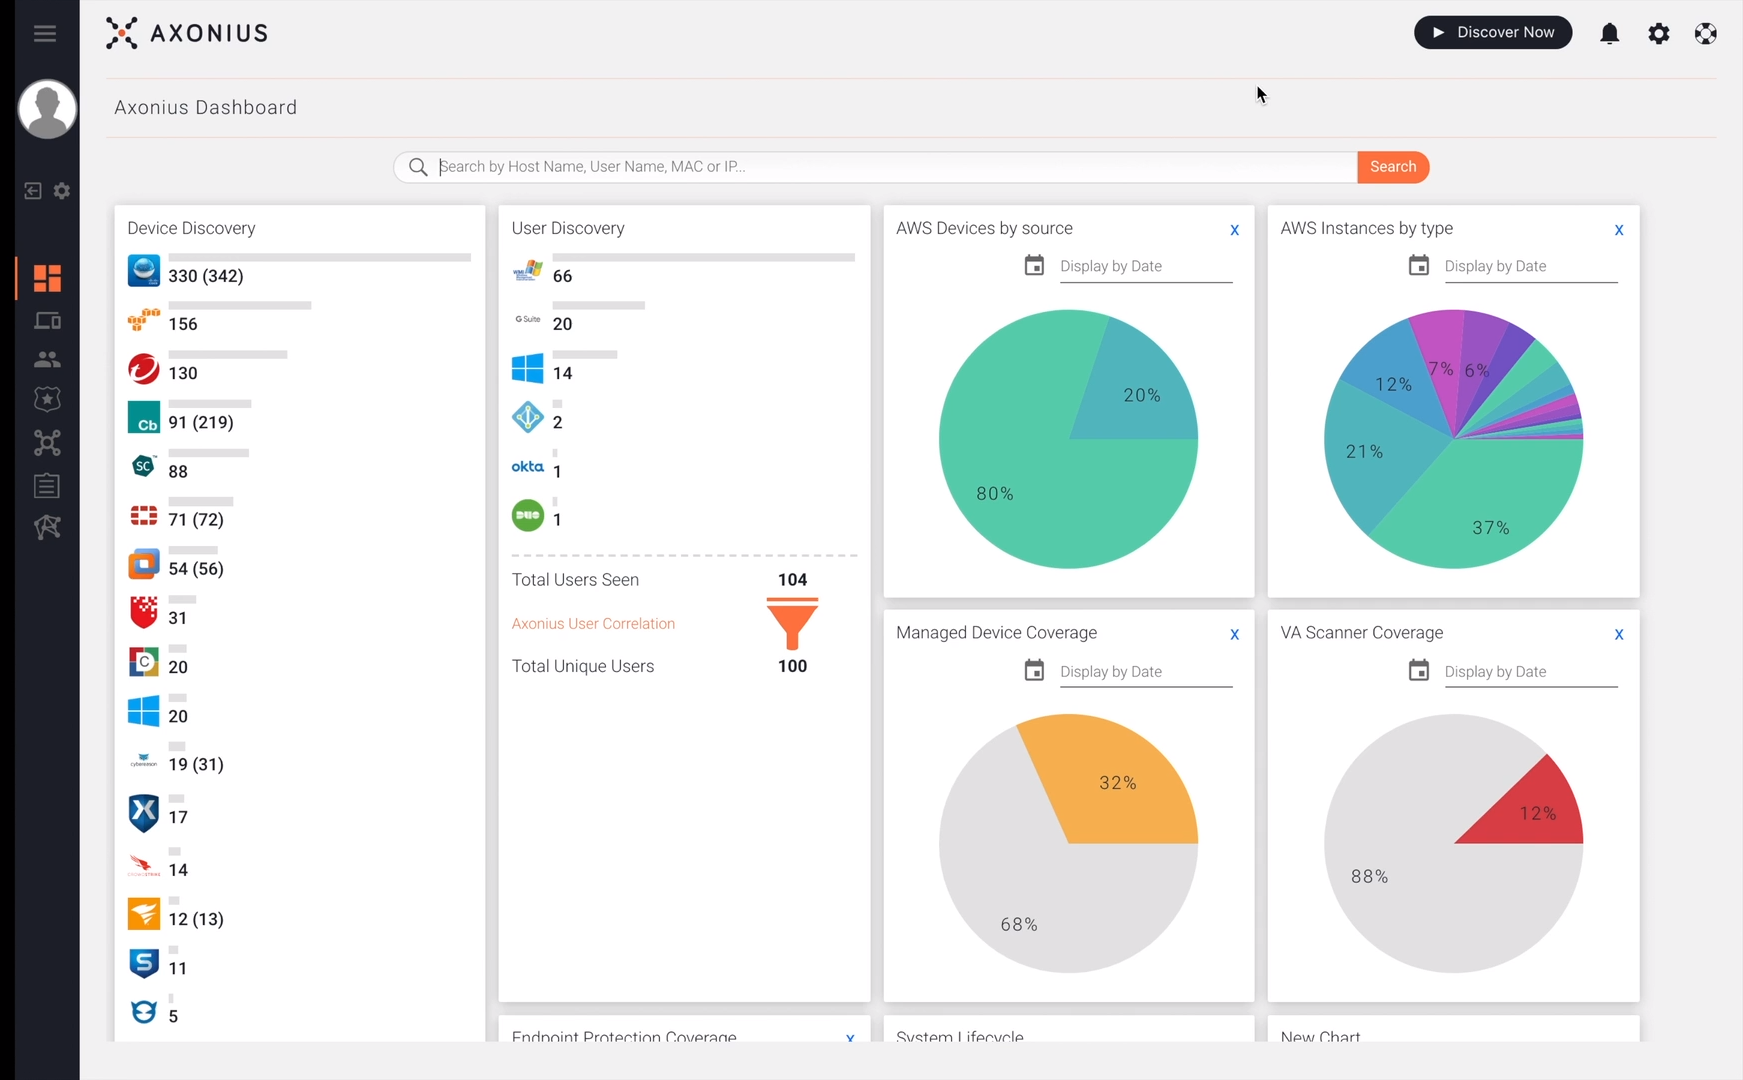This screenshot has height=1080, width=1743.
Task: Close the VA Scanner Coverage chart
Action: click(x=1619, y=634)
